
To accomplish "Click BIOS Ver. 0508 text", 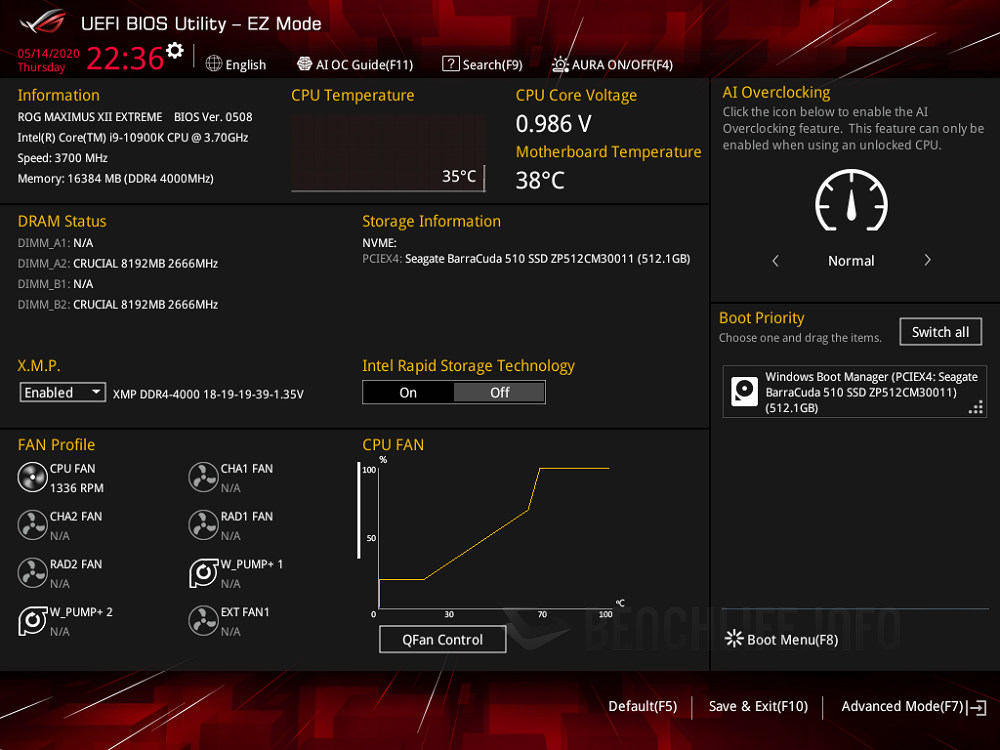I will [x=213, y=117].
